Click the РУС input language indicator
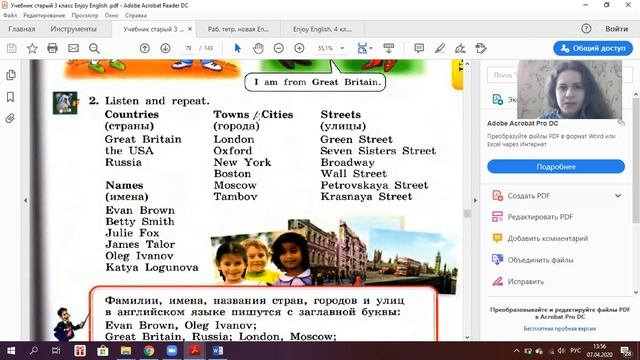The image size is (640, 360). tap(576, 351)
